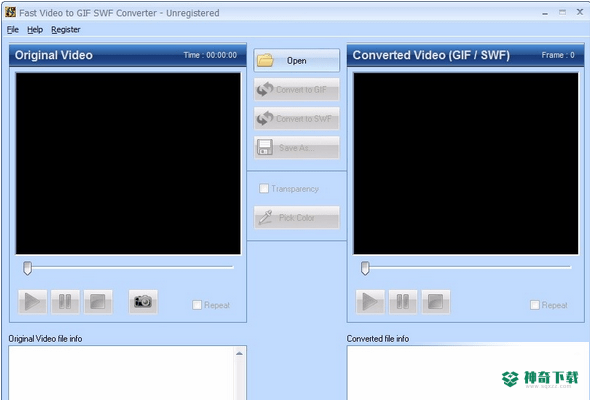Maximize the converter window

(562, 12)
